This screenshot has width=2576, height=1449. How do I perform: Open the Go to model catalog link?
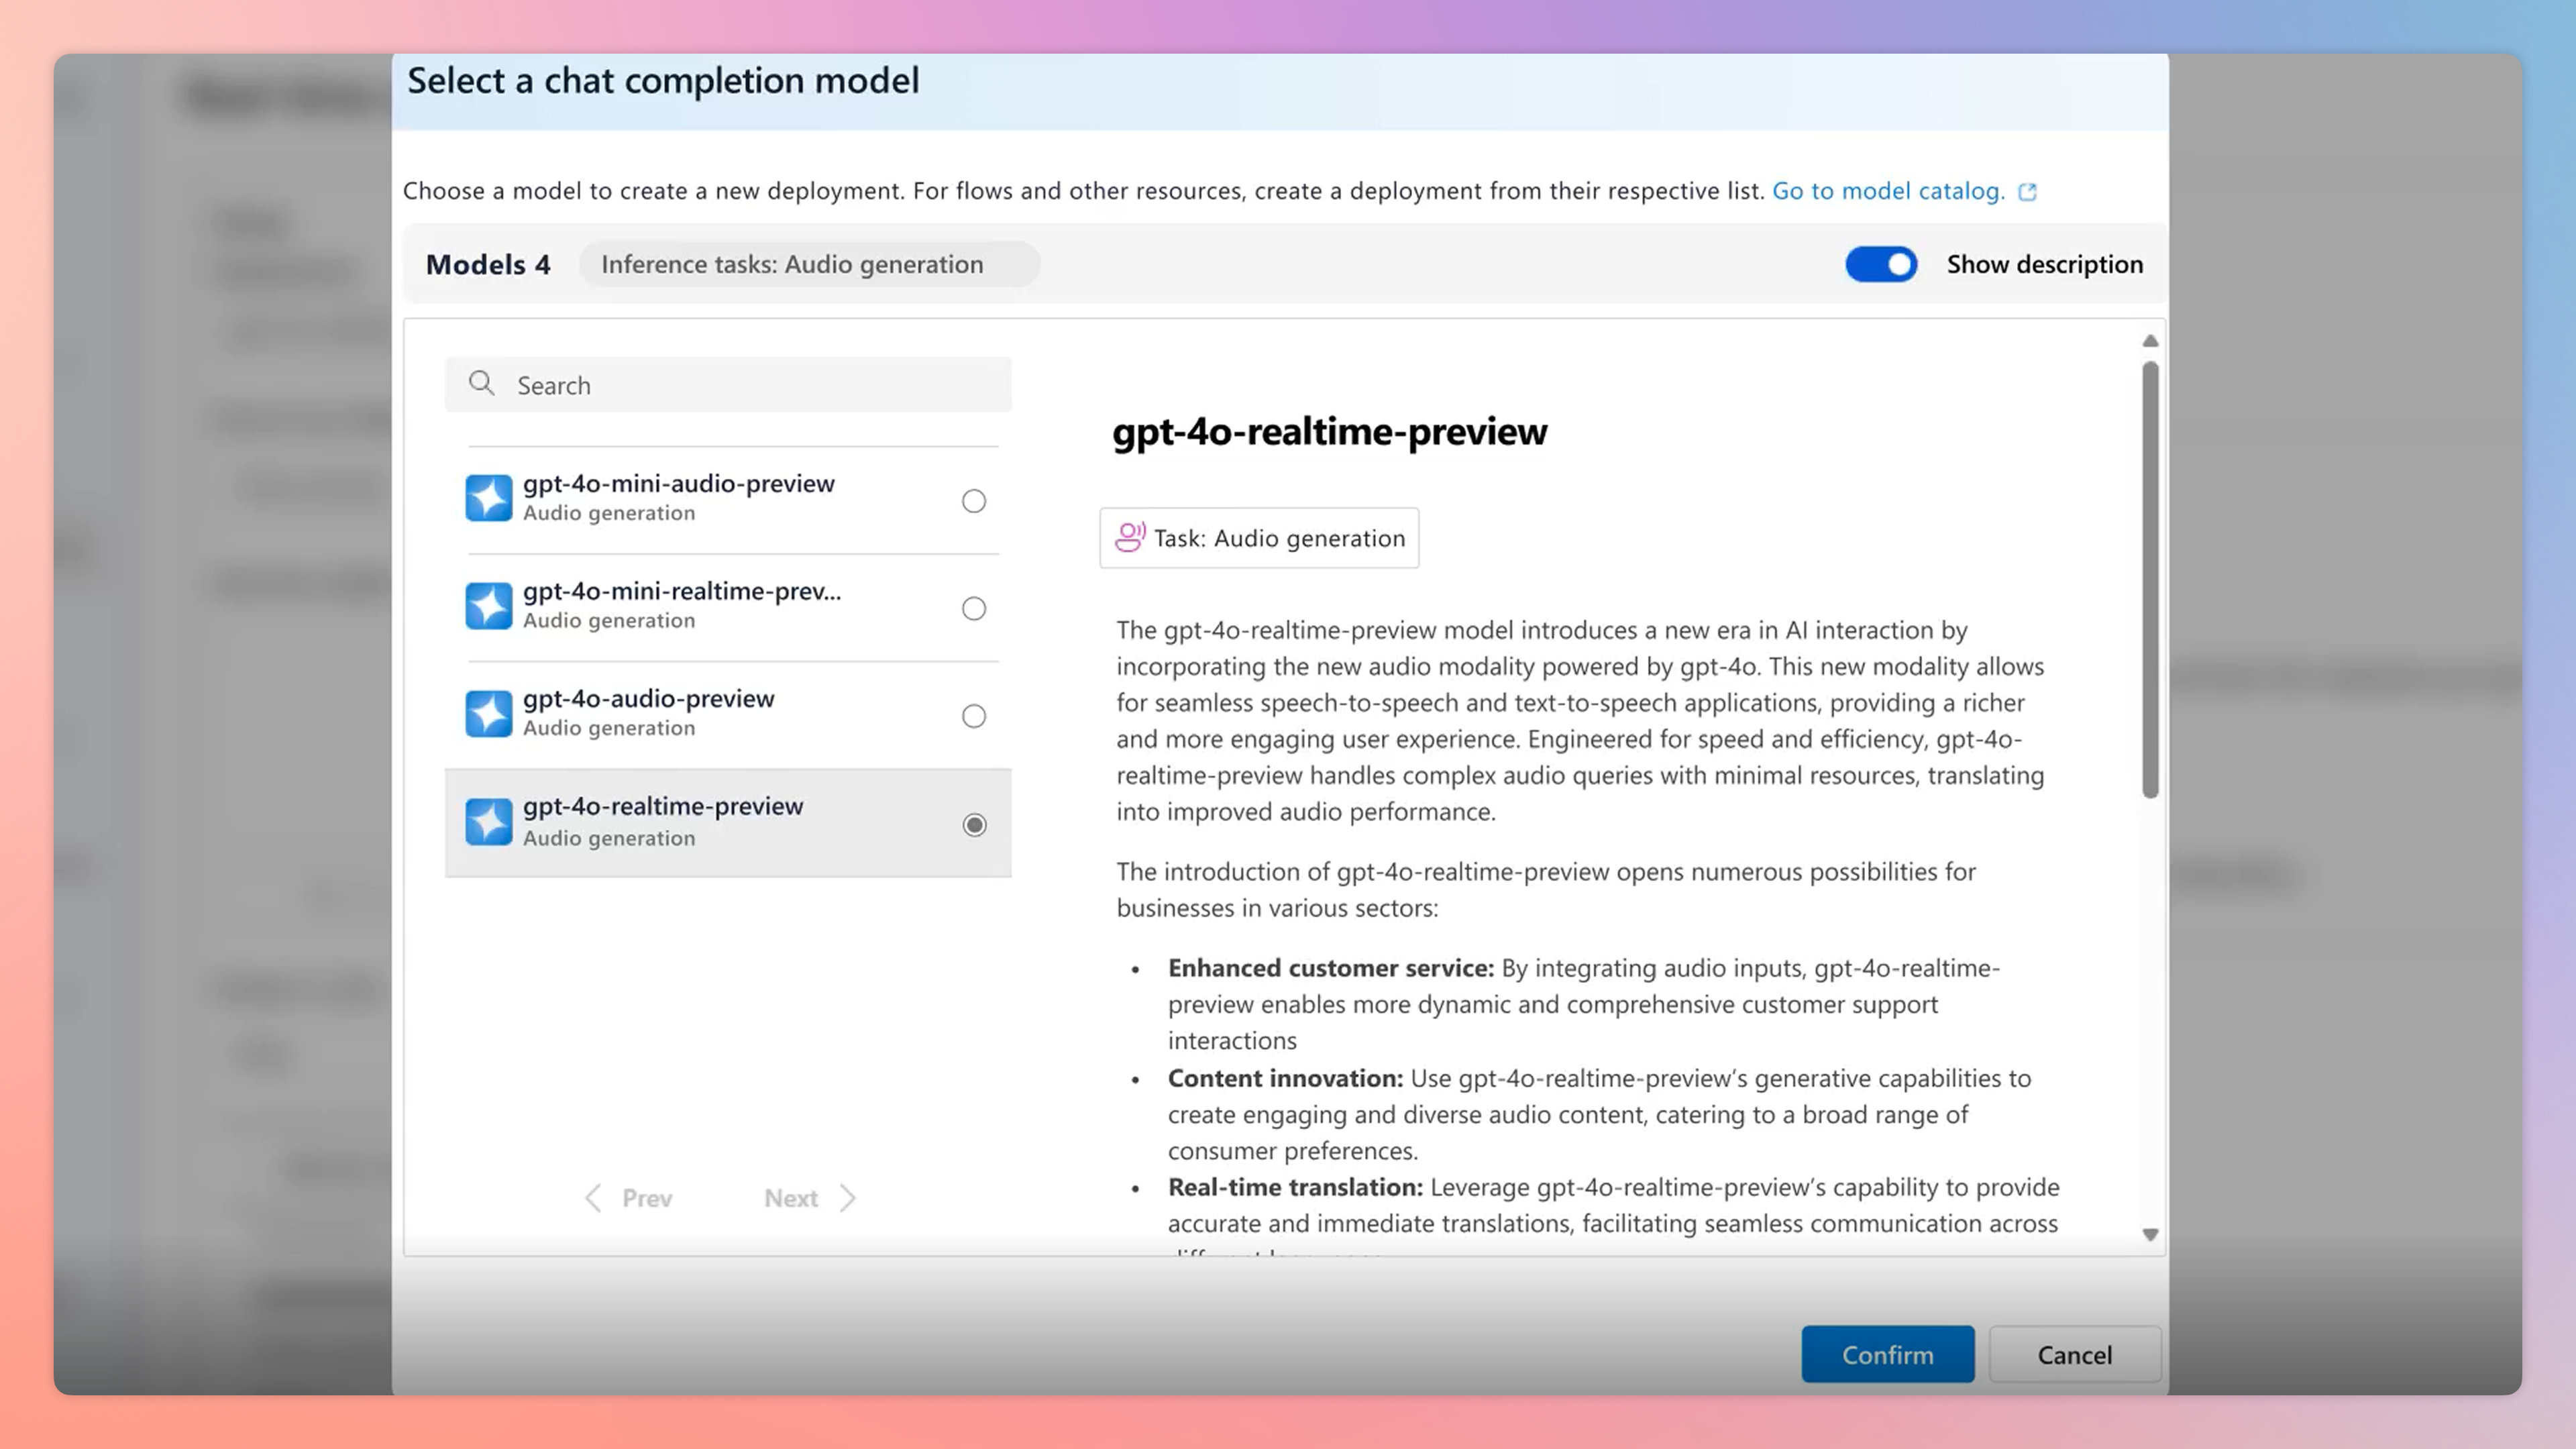(1888, 191)
